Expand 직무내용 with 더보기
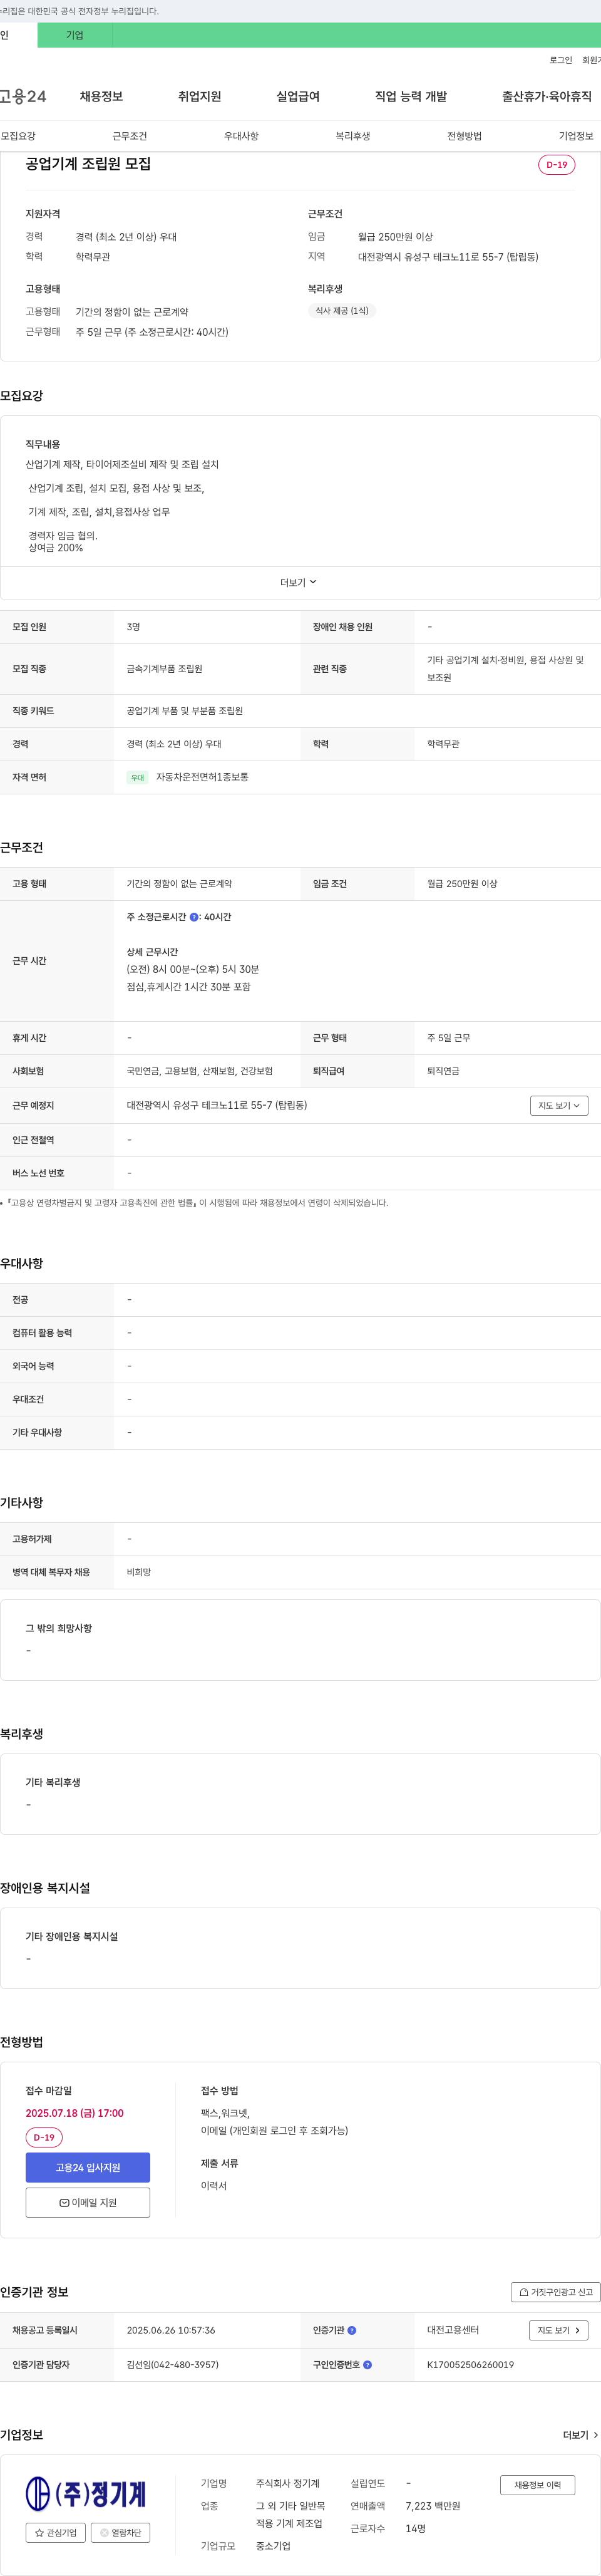Image resolution: width=601 pixels, height=2576 pixels. tap(298, 583)
